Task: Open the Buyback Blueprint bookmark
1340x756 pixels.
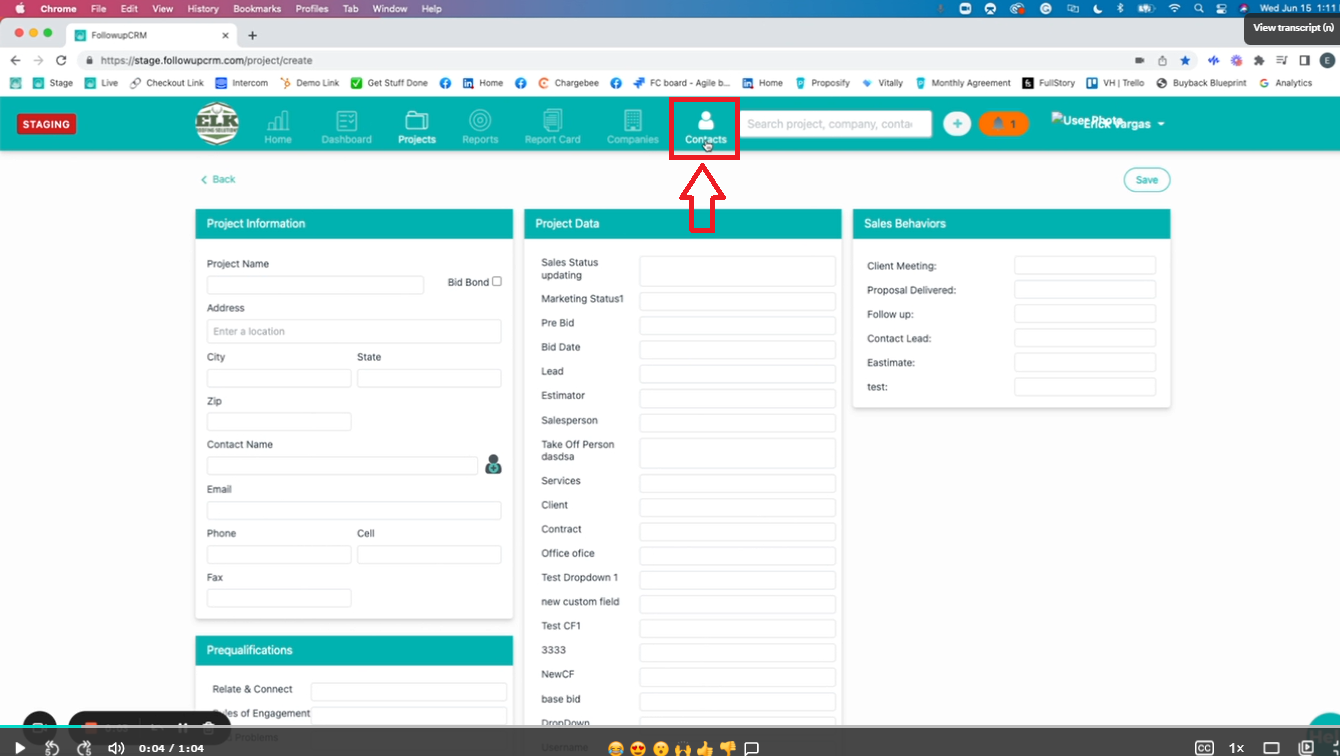Action: (1202, 83)
